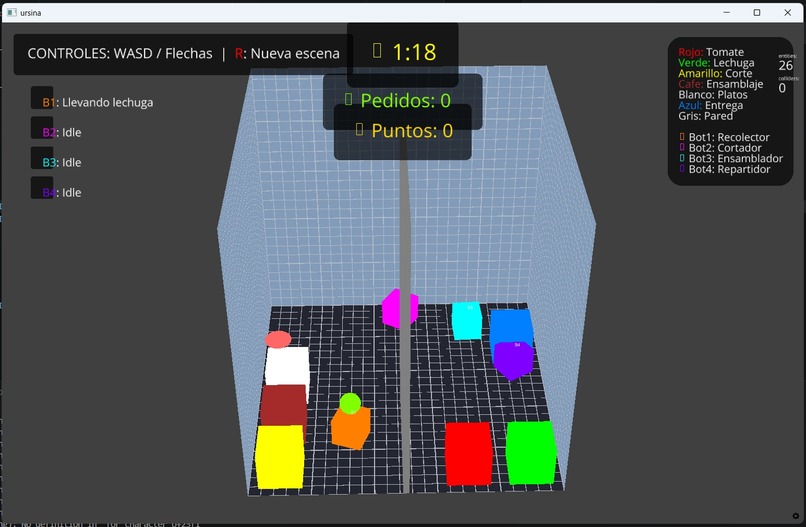The image size is (806, 527).
Task: Click the 'B3: Idle' status row
Action: pos(62,162)
